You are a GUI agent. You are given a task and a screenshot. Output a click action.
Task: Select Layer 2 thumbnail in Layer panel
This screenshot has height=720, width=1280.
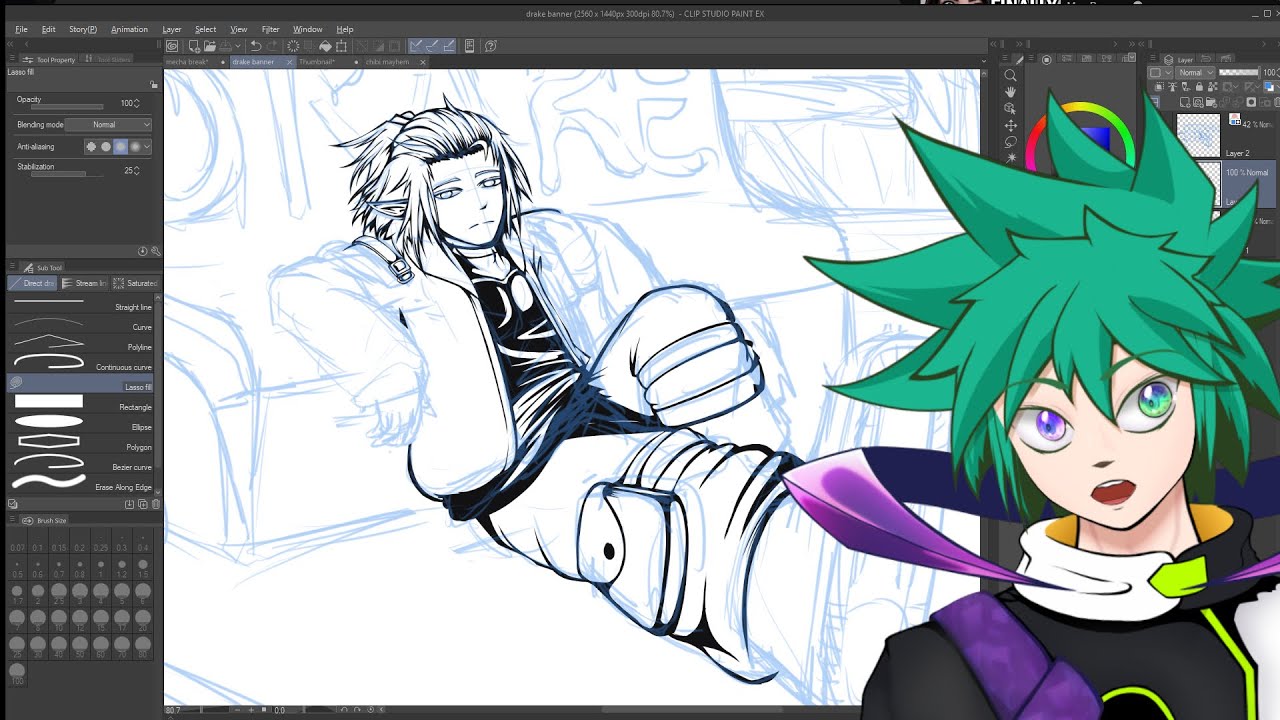point(1198,133)
